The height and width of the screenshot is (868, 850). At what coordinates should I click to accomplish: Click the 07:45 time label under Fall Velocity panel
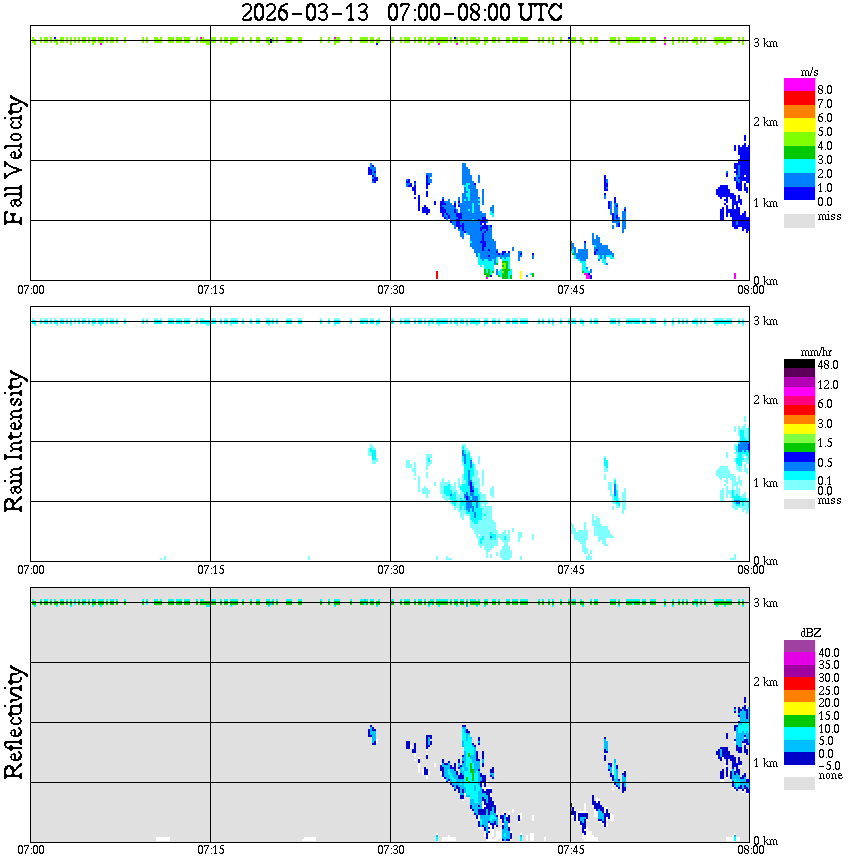click(x=570, y=290)
